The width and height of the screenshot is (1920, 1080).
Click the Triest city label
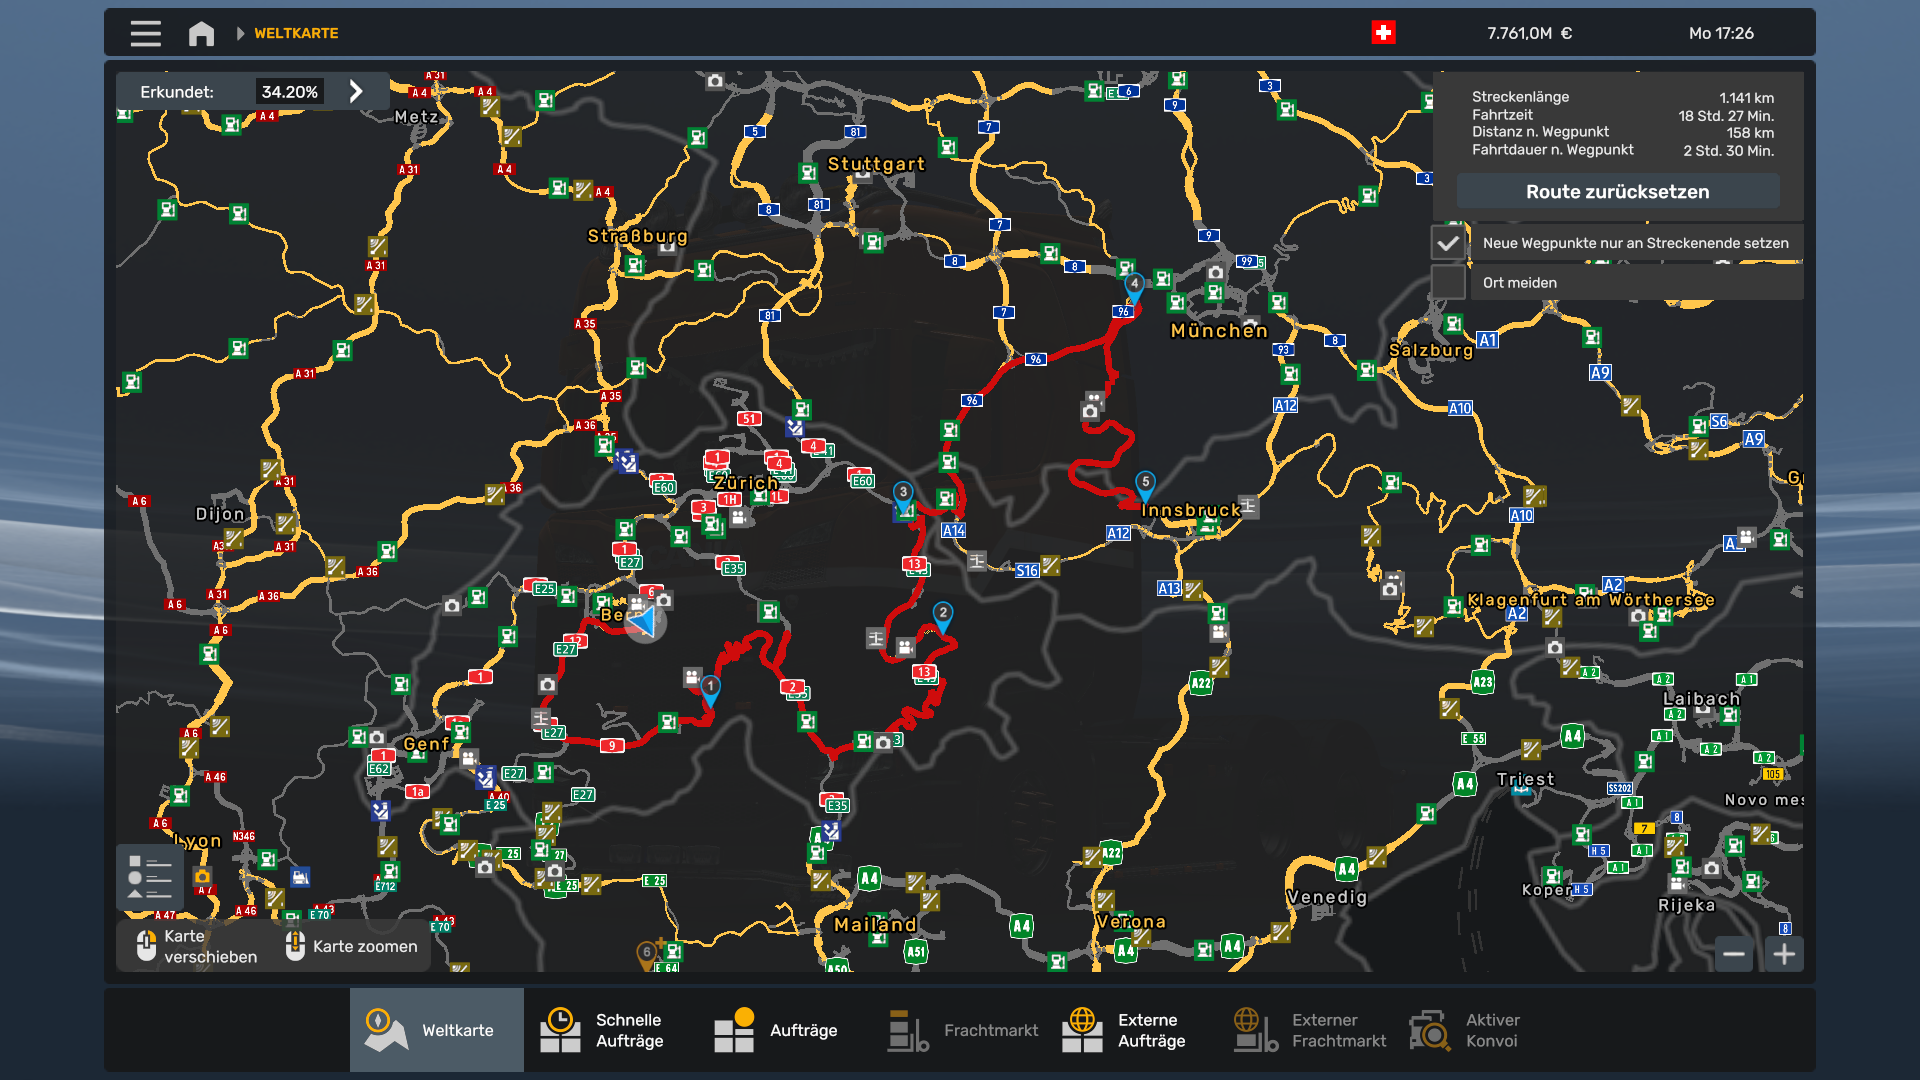(1526, 779)
